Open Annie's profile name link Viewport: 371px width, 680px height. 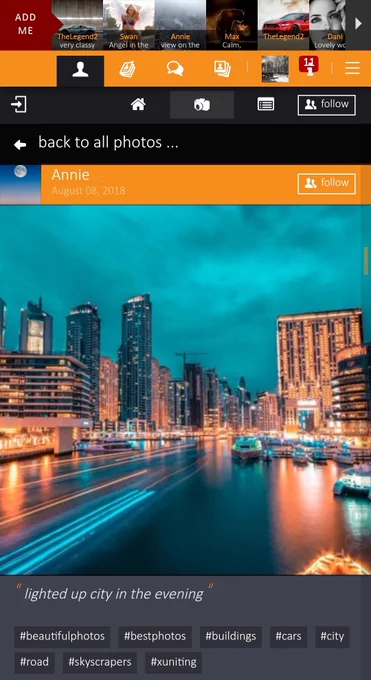click(x=70, y=175)
